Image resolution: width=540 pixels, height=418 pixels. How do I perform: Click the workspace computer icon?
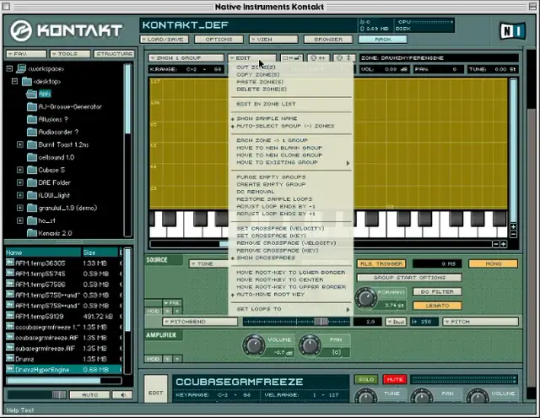(21, 69)
